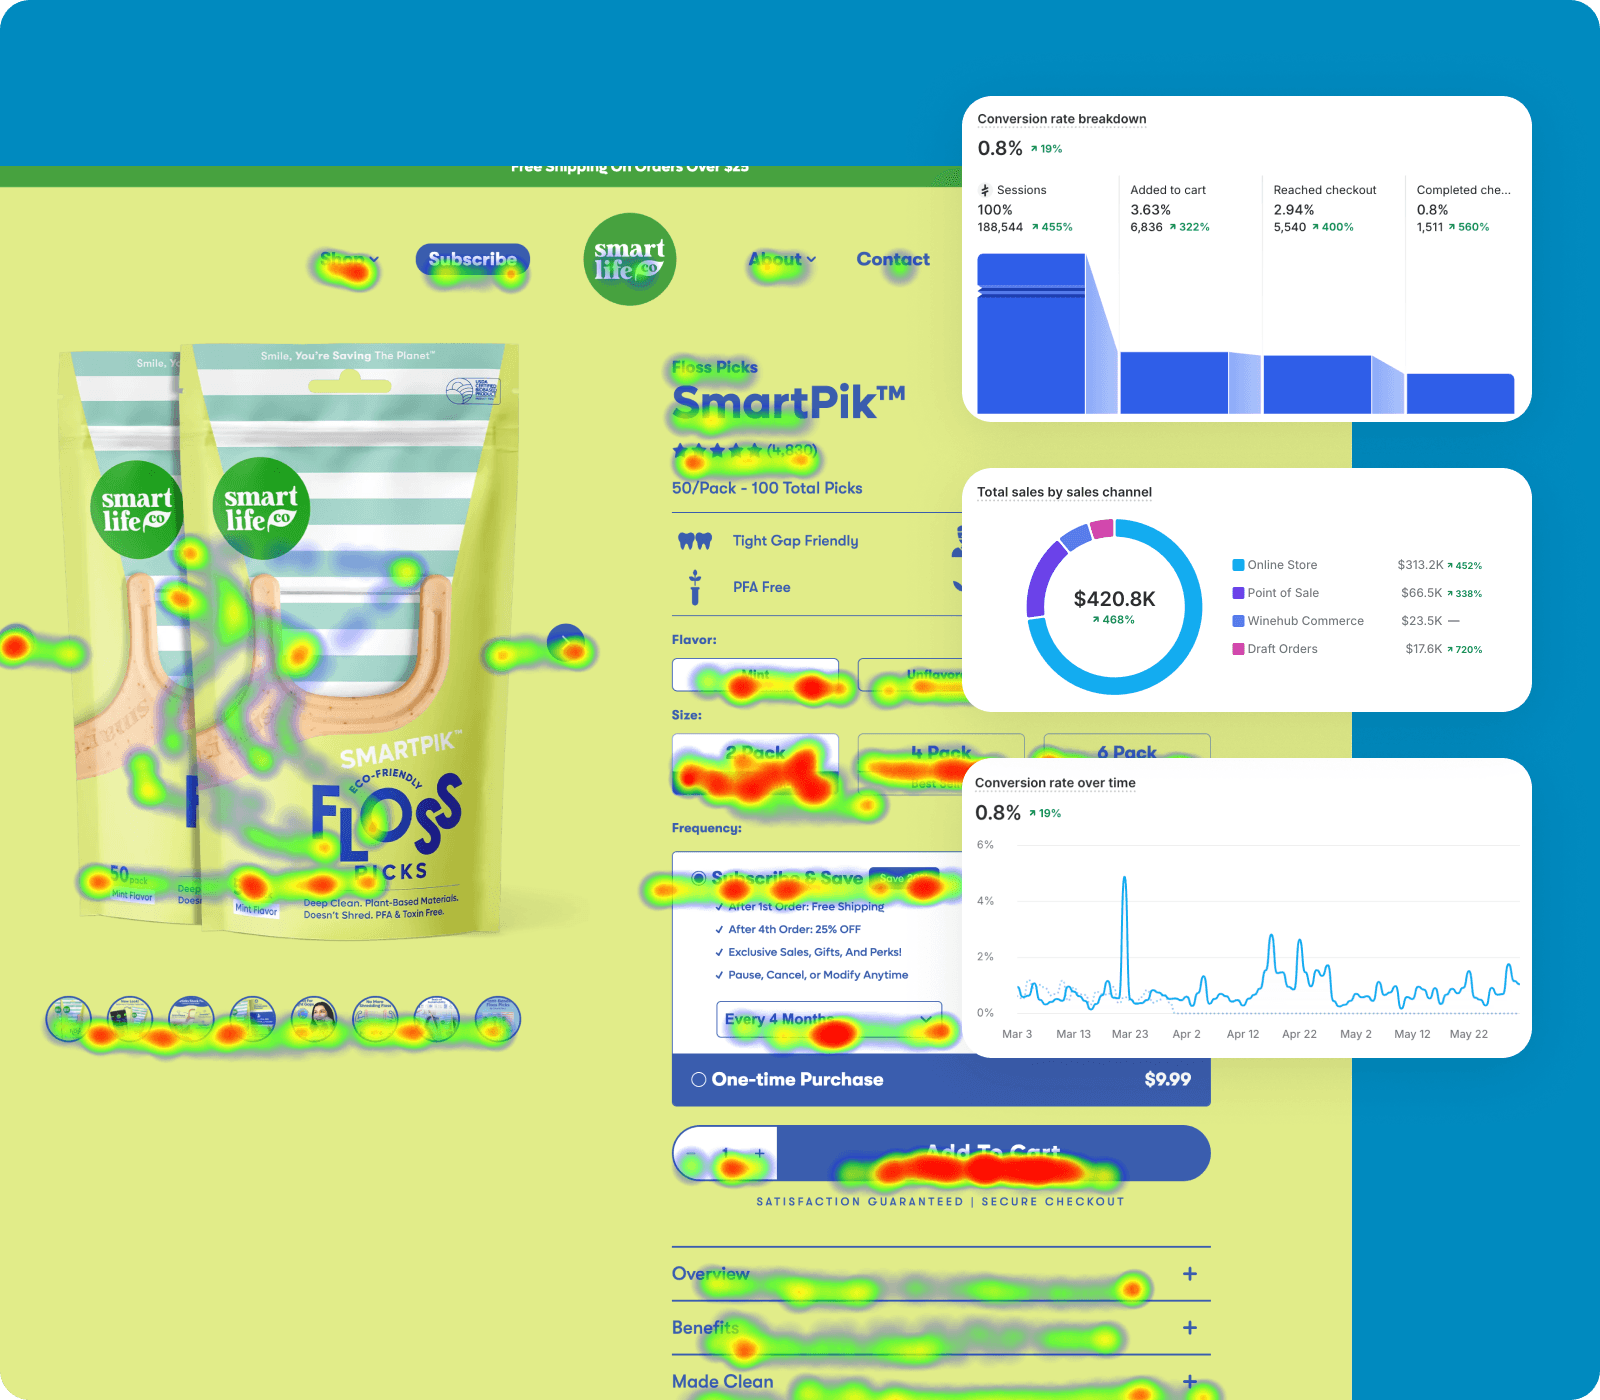Select the Subscribe & Save radio option

pyautogui.click(x=699, y=878)
